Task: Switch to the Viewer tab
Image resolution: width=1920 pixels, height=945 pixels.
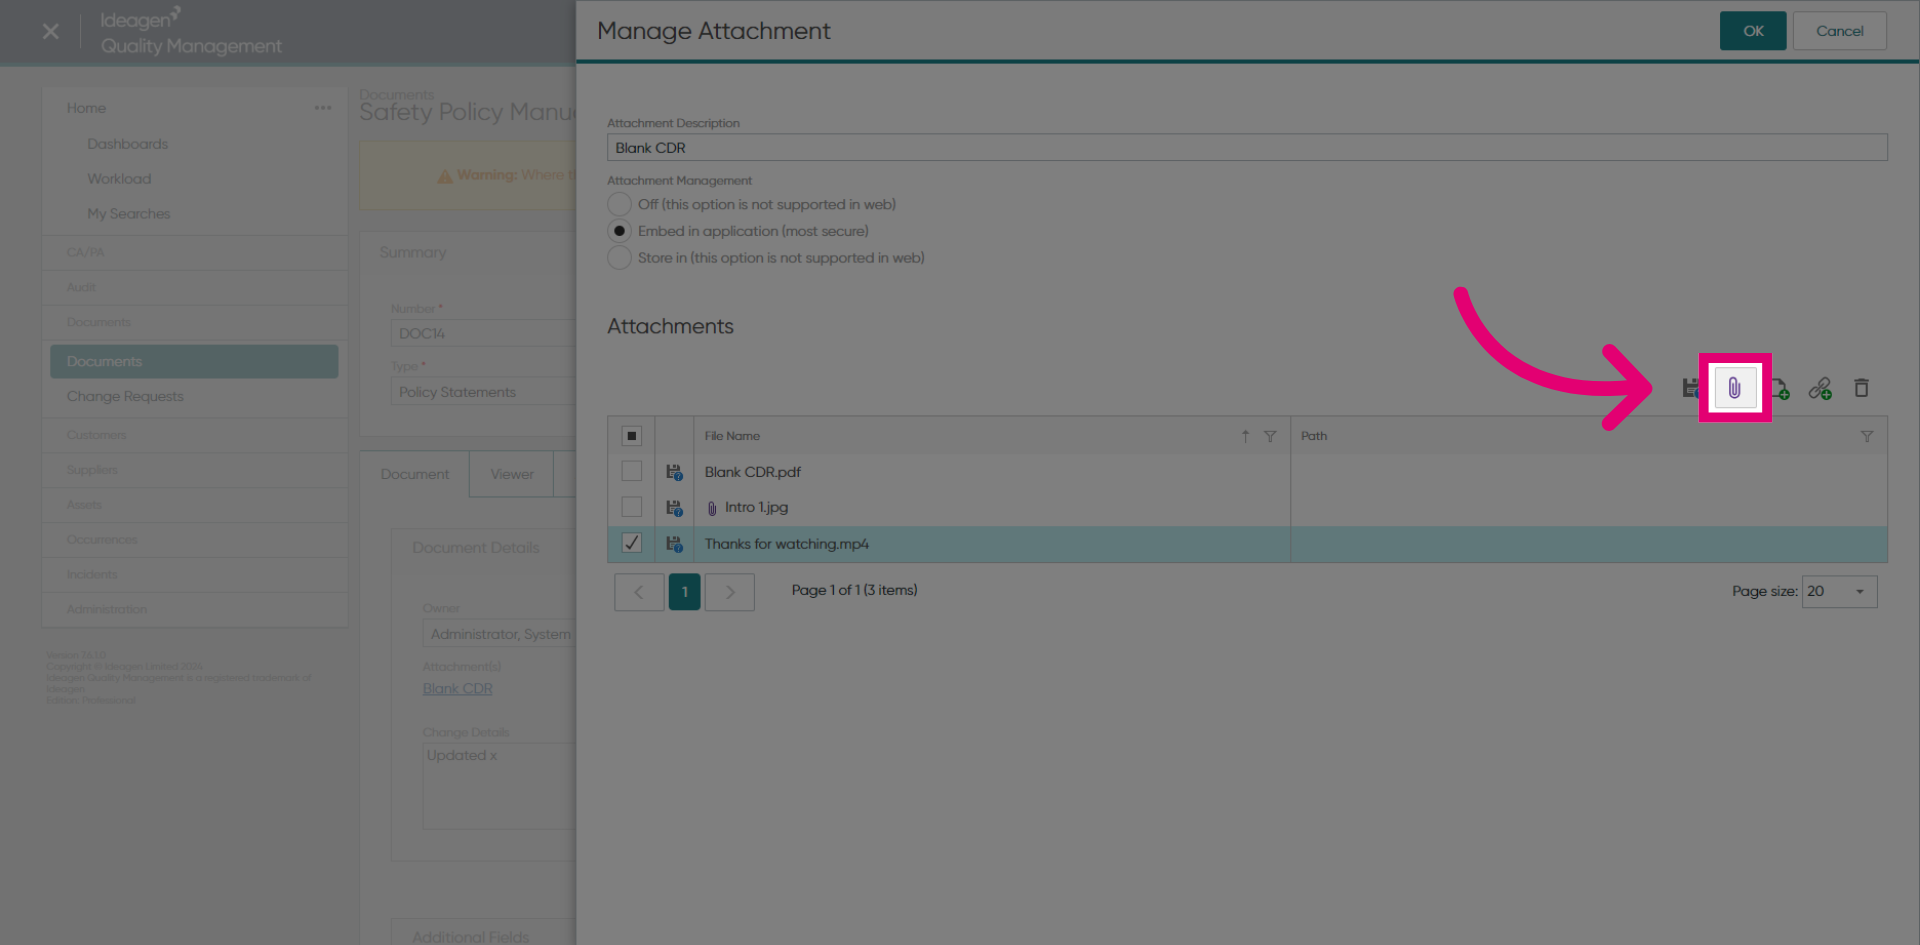Action: coord(512,474)
